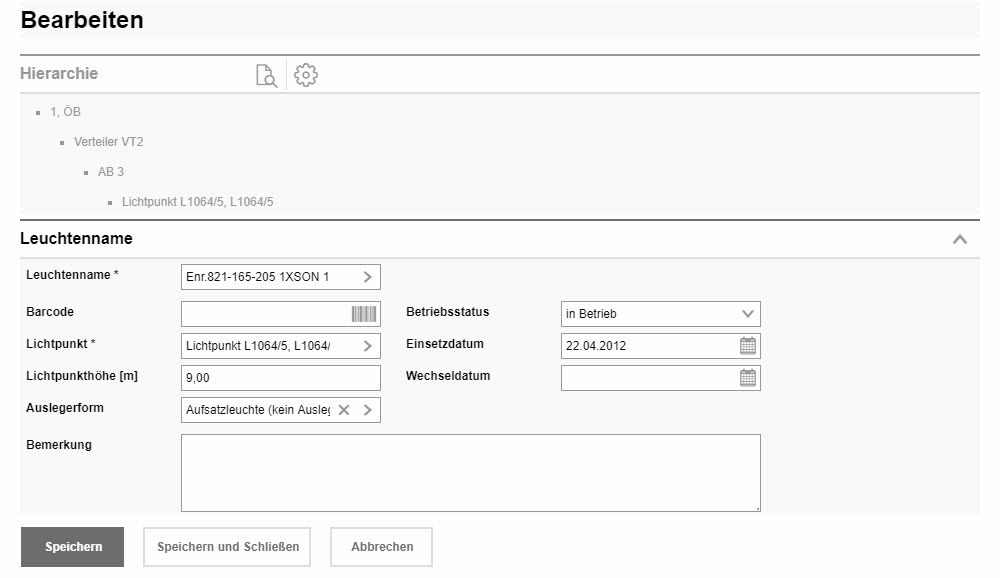Click into the Bemerkung text area
Viewport: 1000px width, 578px height.
point(470,473)
